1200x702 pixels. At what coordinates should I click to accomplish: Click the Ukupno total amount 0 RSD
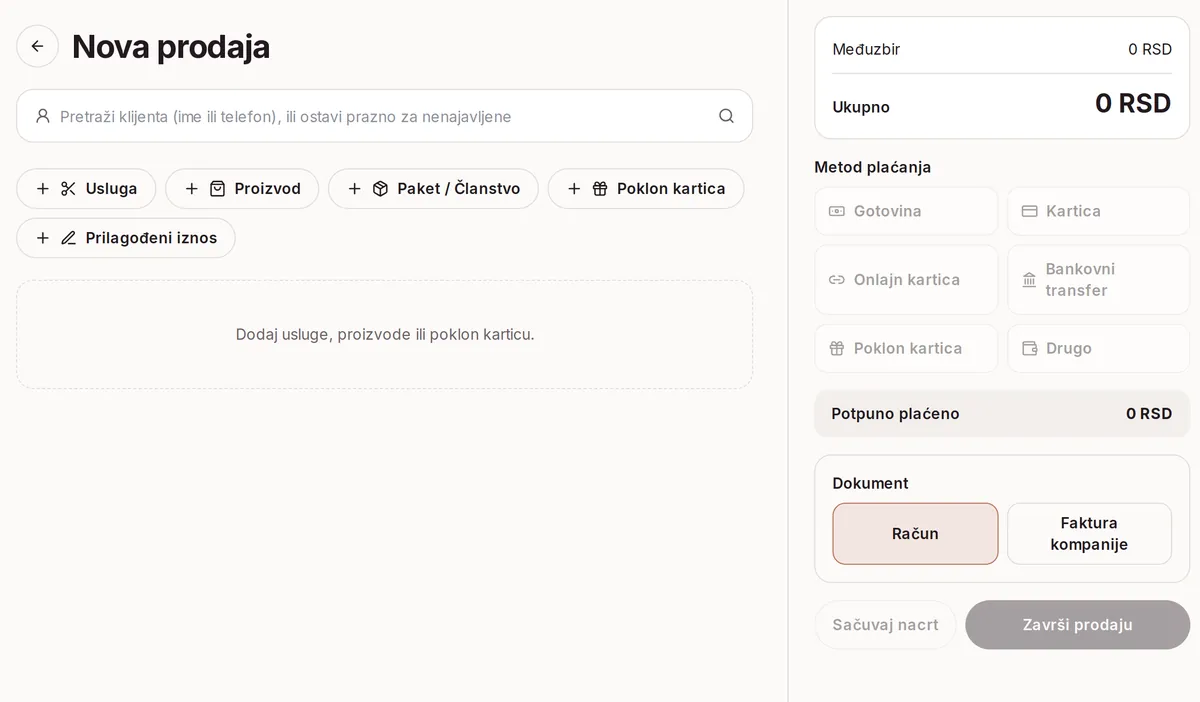1133,103
